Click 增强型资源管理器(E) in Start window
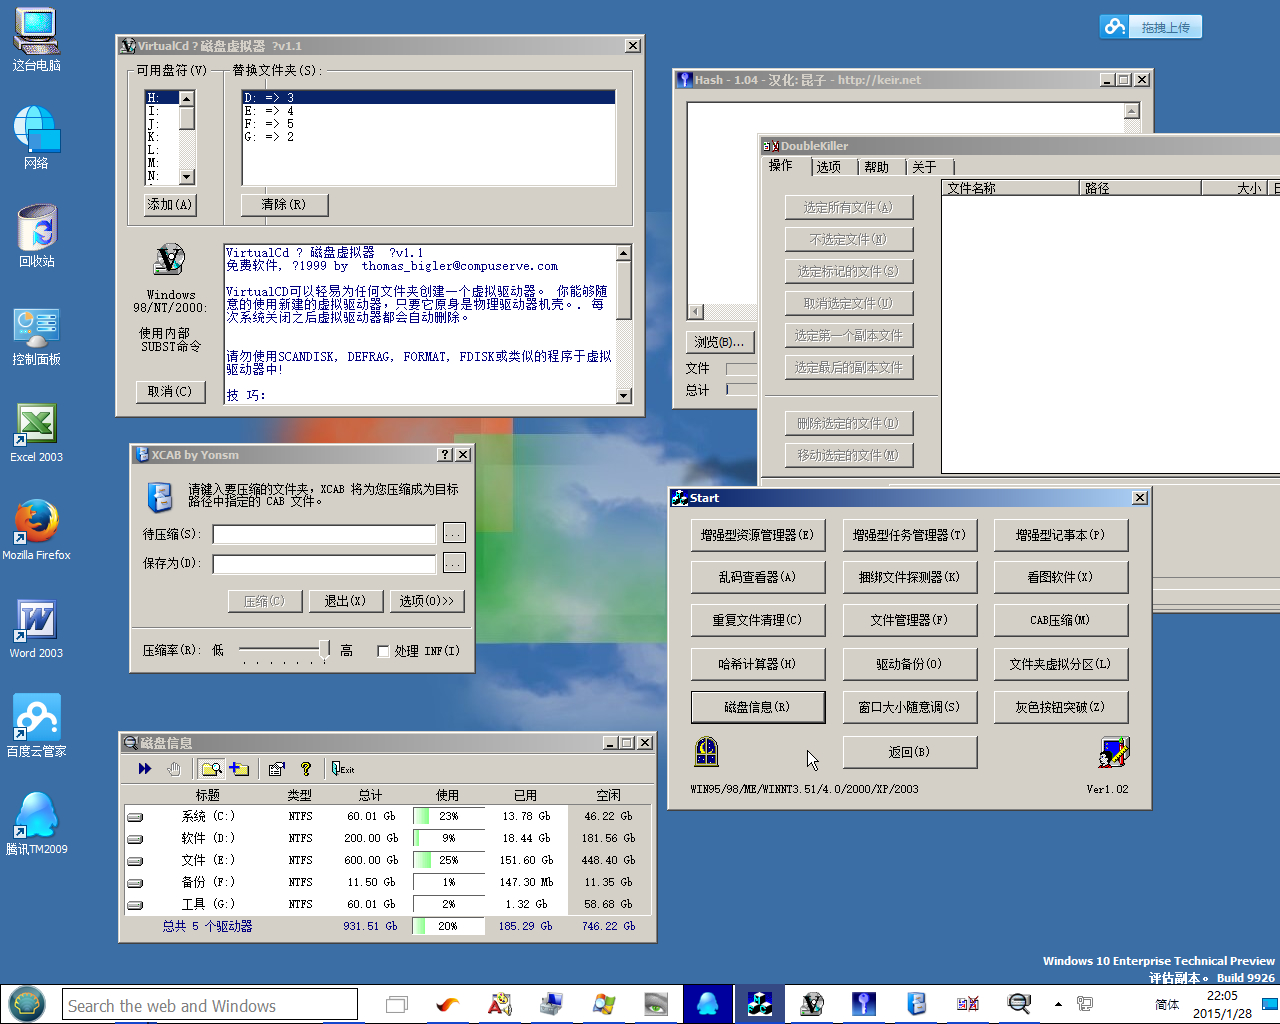The width and height of the screenshot is (1280, 1024). [758, 535]
